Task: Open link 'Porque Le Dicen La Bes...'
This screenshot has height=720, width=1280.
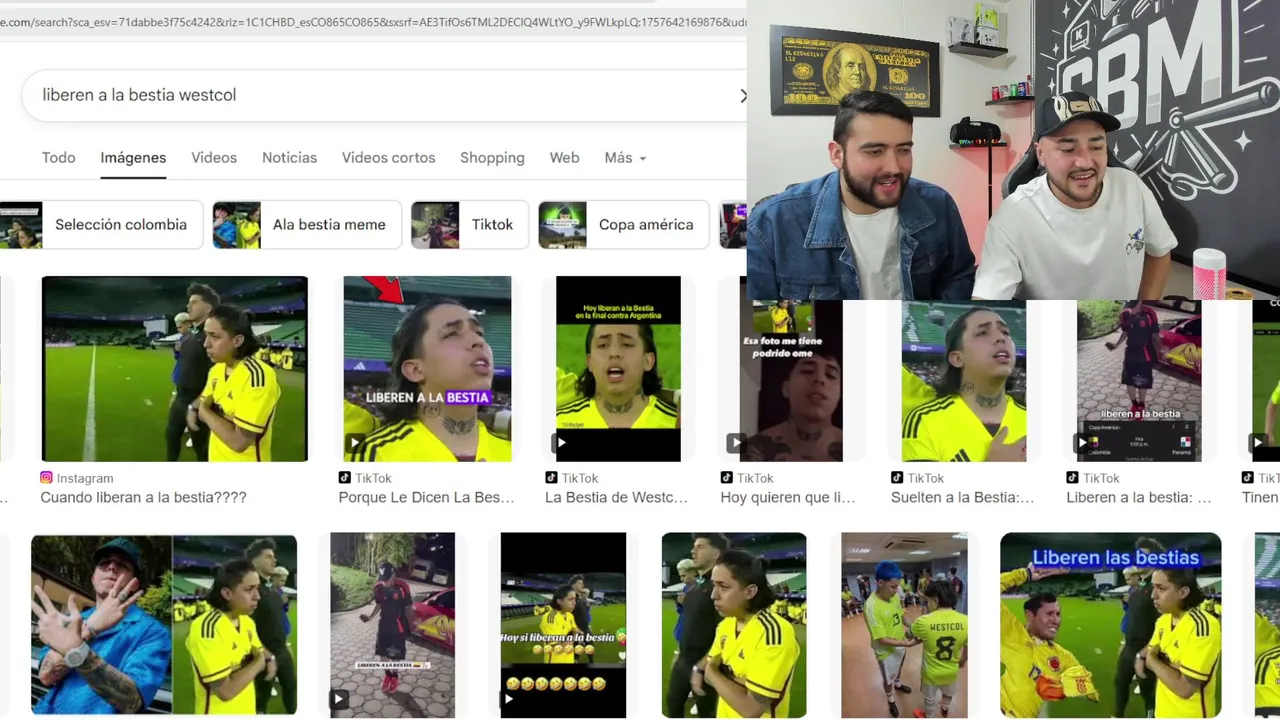Action: [x=426, y=497]
